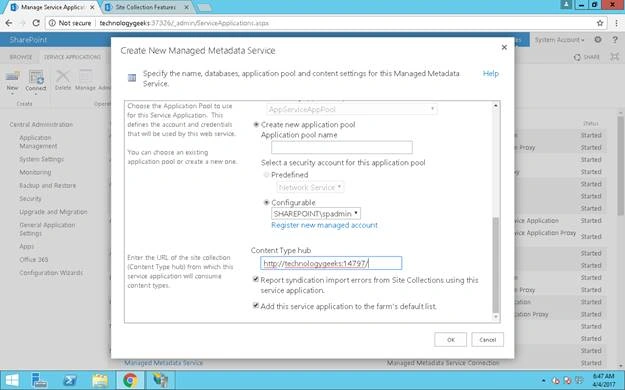Open the Windows Start menu

[x=12, y=380]
